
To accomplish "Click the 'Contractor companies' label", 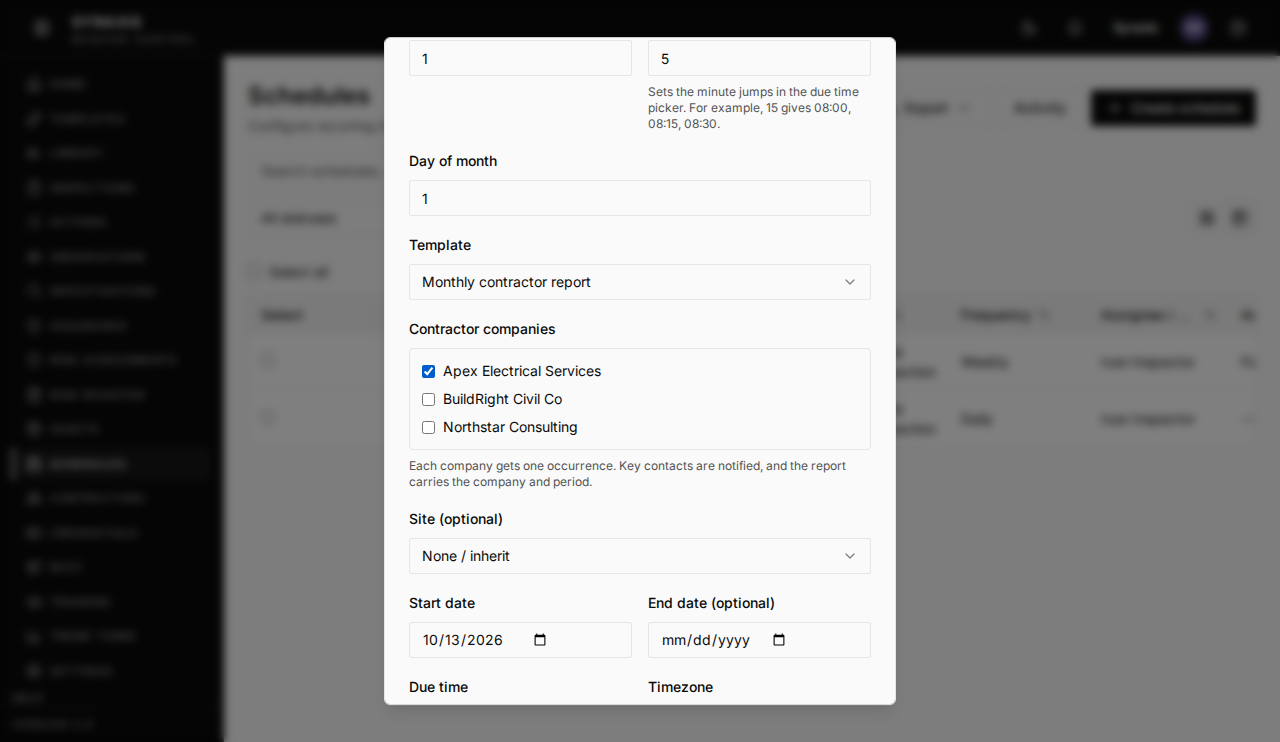I will (482, 329).
